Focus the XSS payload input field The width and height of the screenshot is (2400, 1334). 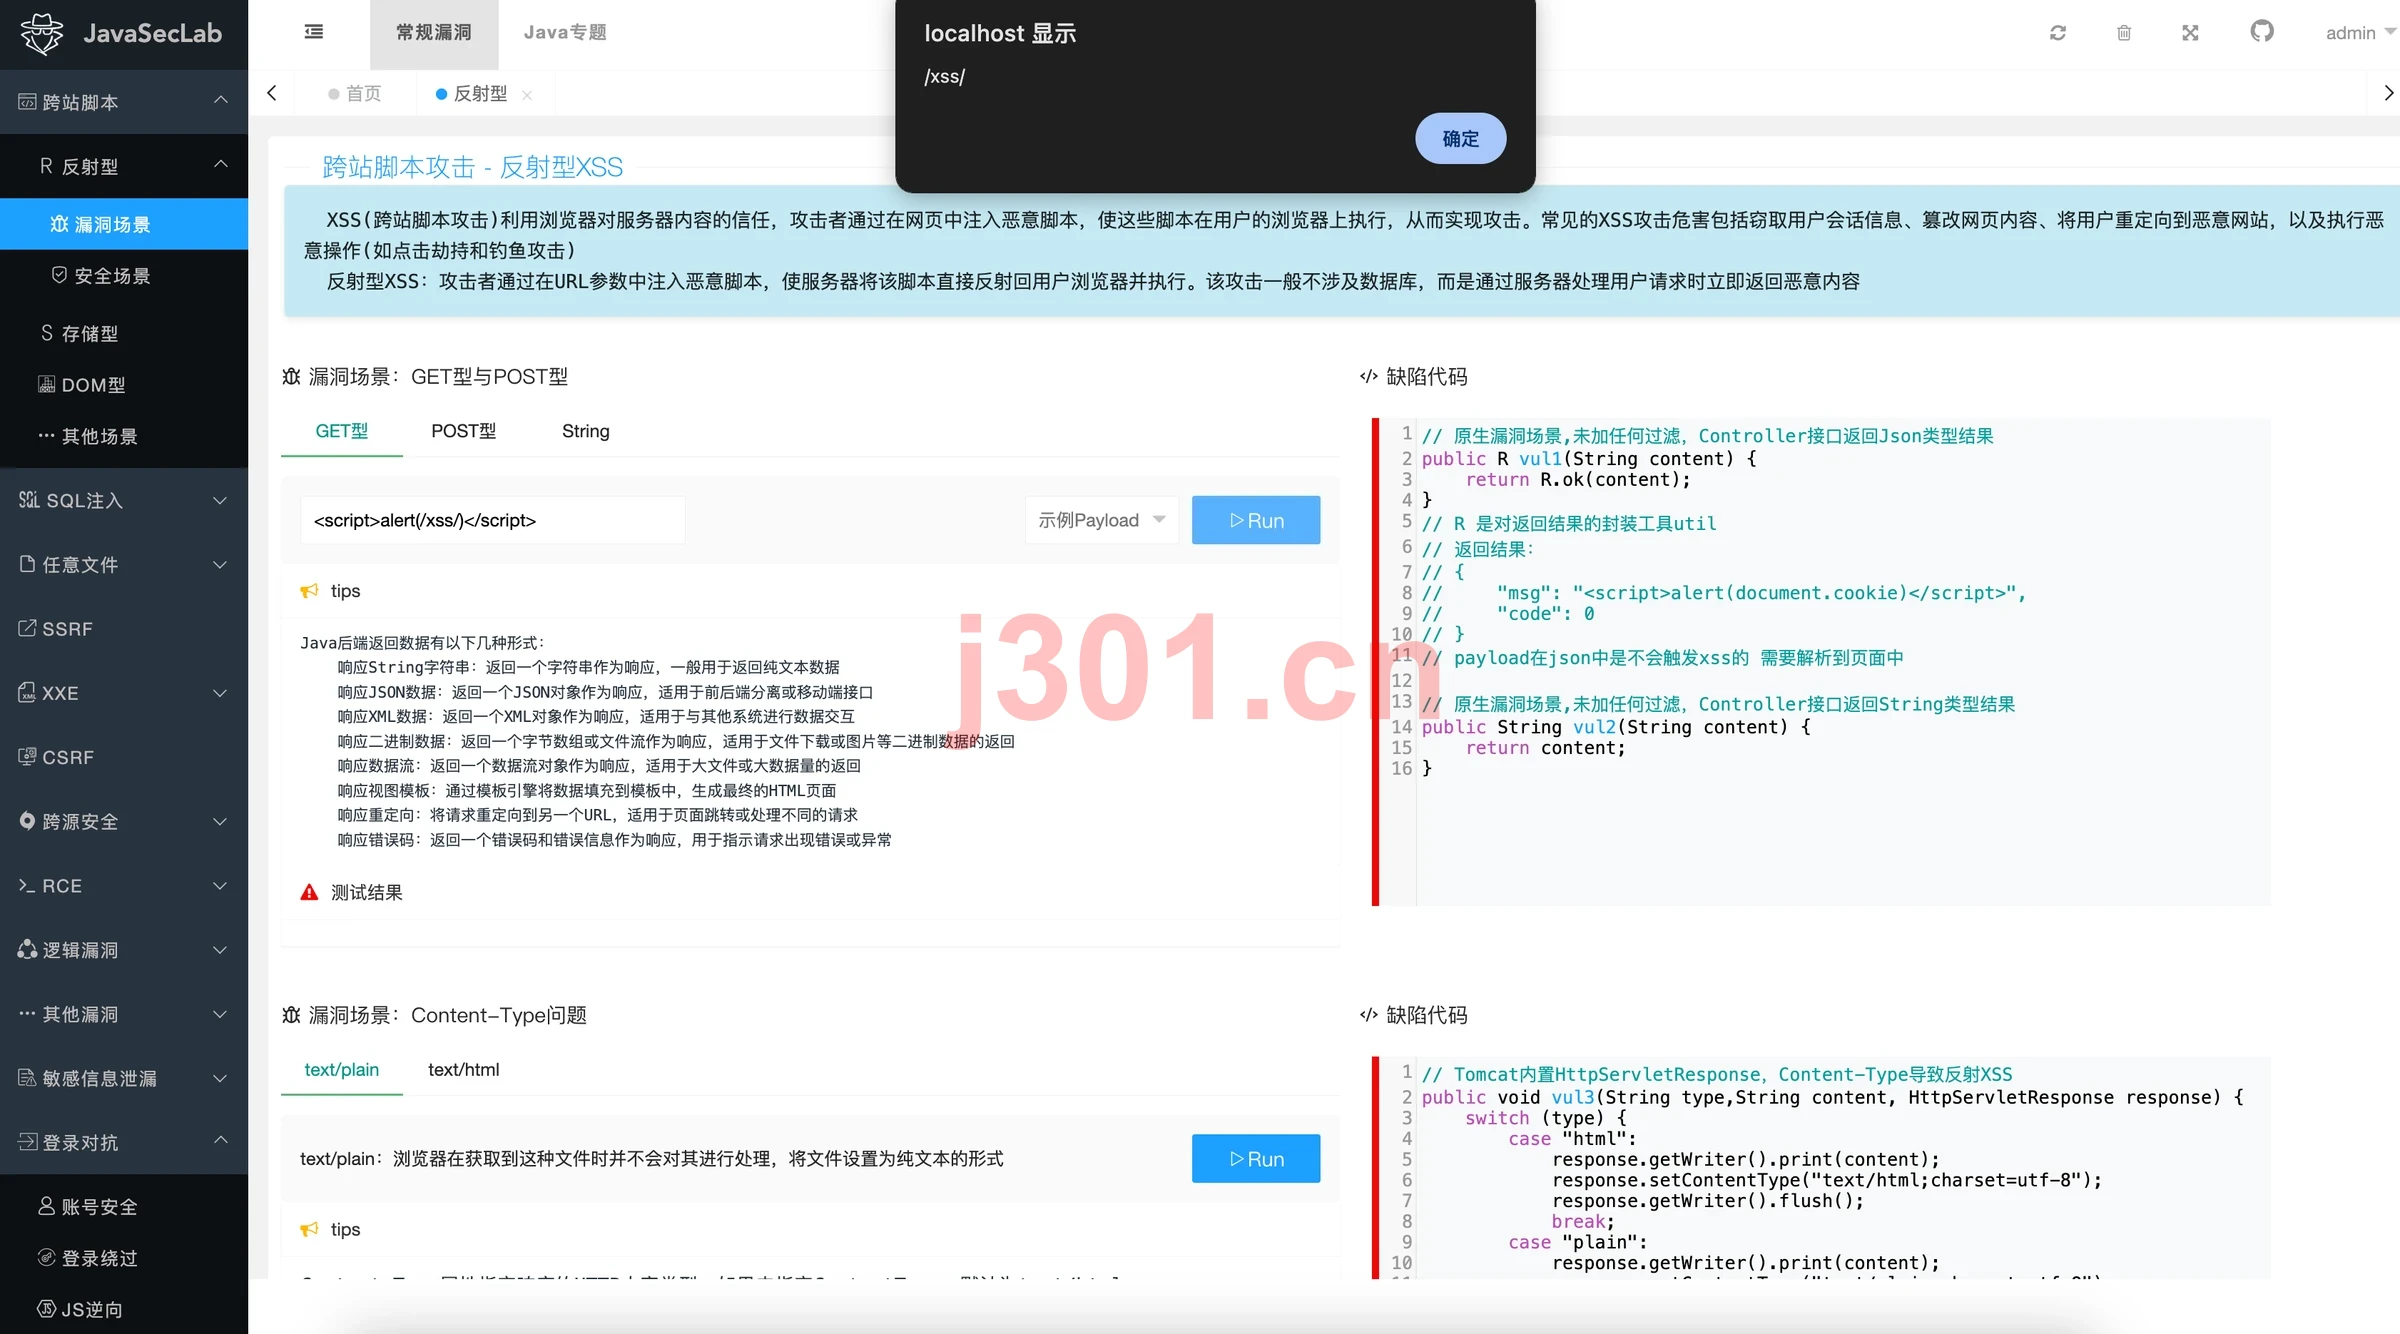(x=492, y=520)
